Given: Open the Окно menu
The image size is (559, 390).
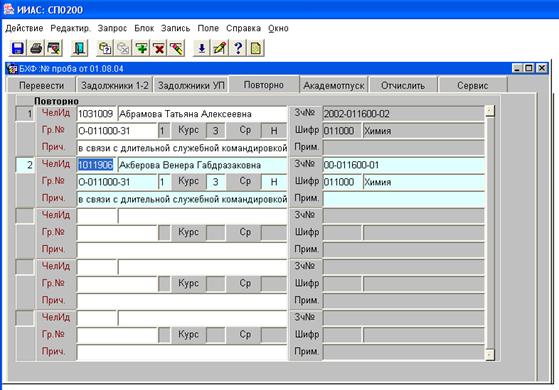Looking at the screenshot, I should tap(278, 28).
